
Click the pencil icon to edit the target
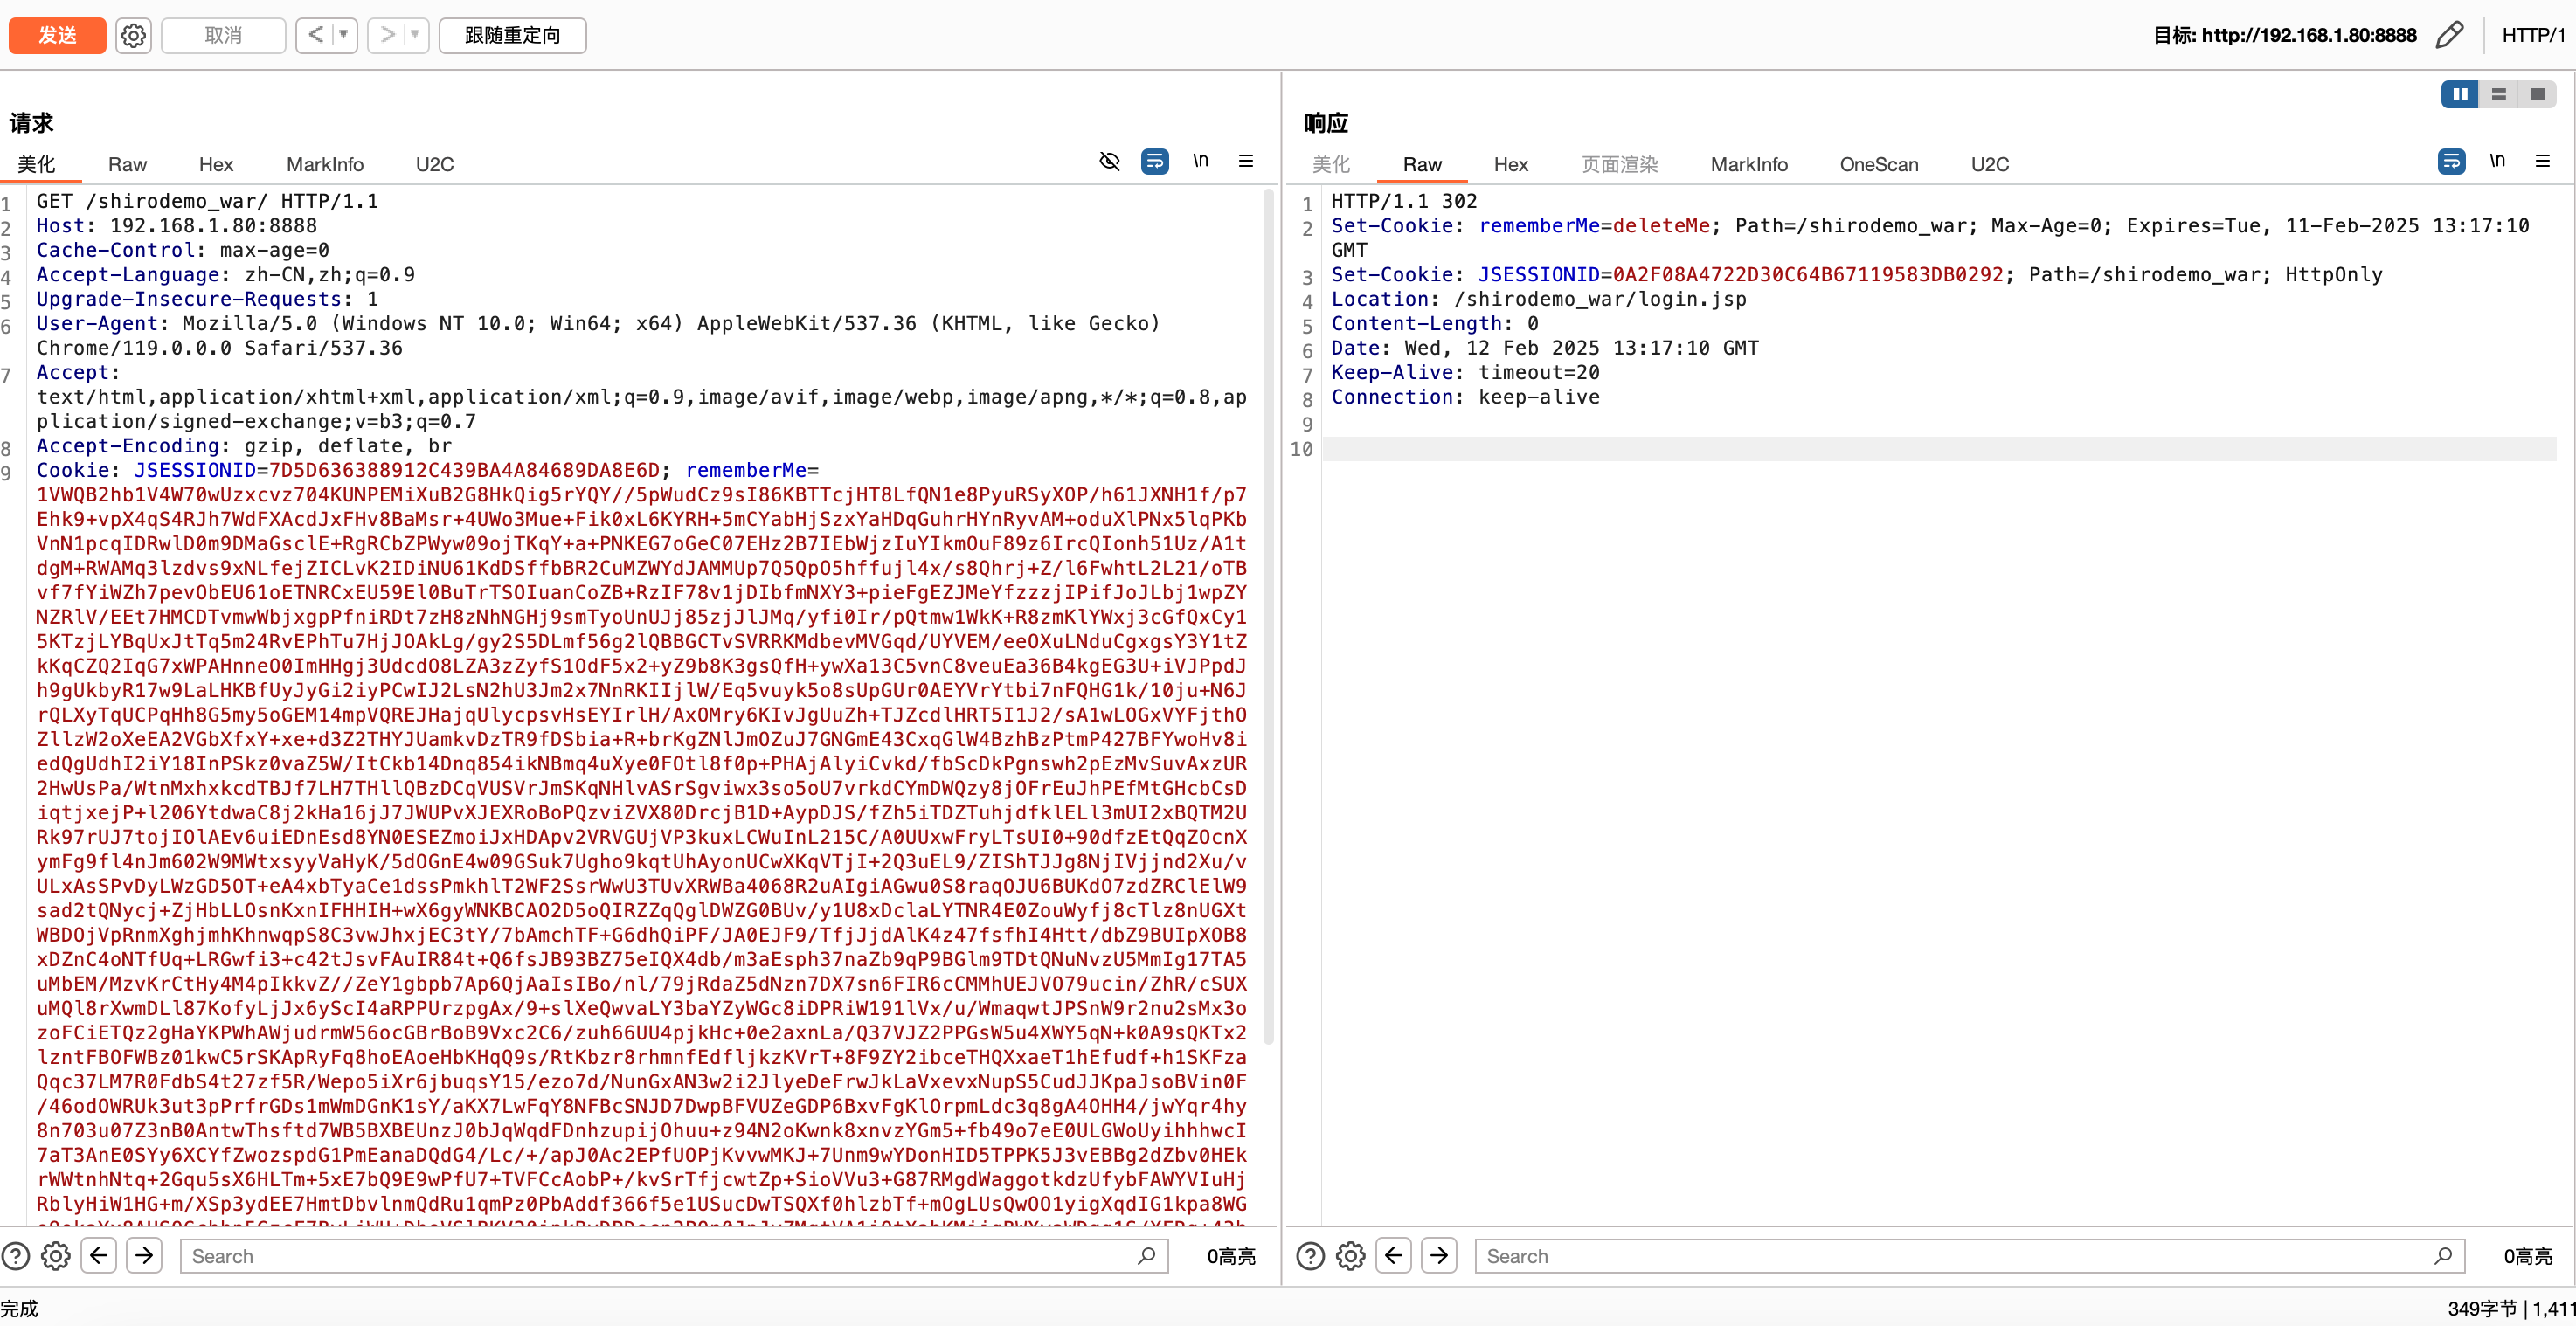click(2449, 36)
